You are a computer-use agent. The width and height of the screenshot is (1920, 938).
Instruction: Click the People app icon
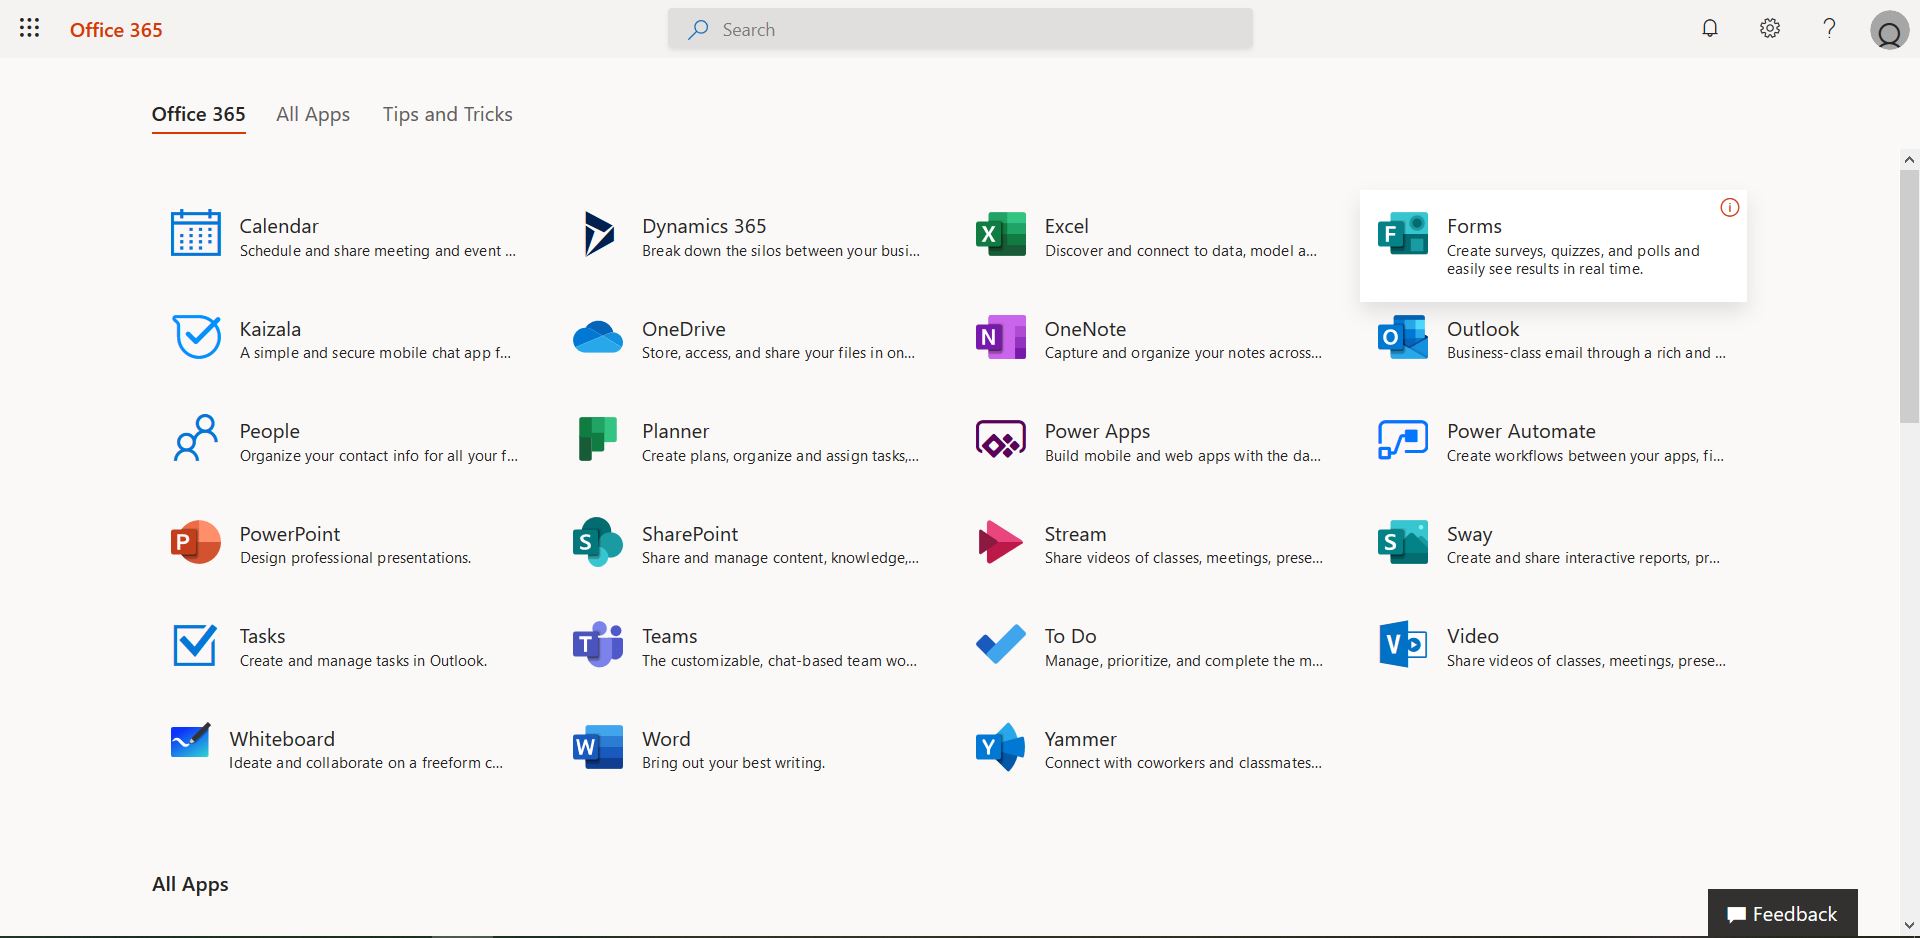(196, 439)
